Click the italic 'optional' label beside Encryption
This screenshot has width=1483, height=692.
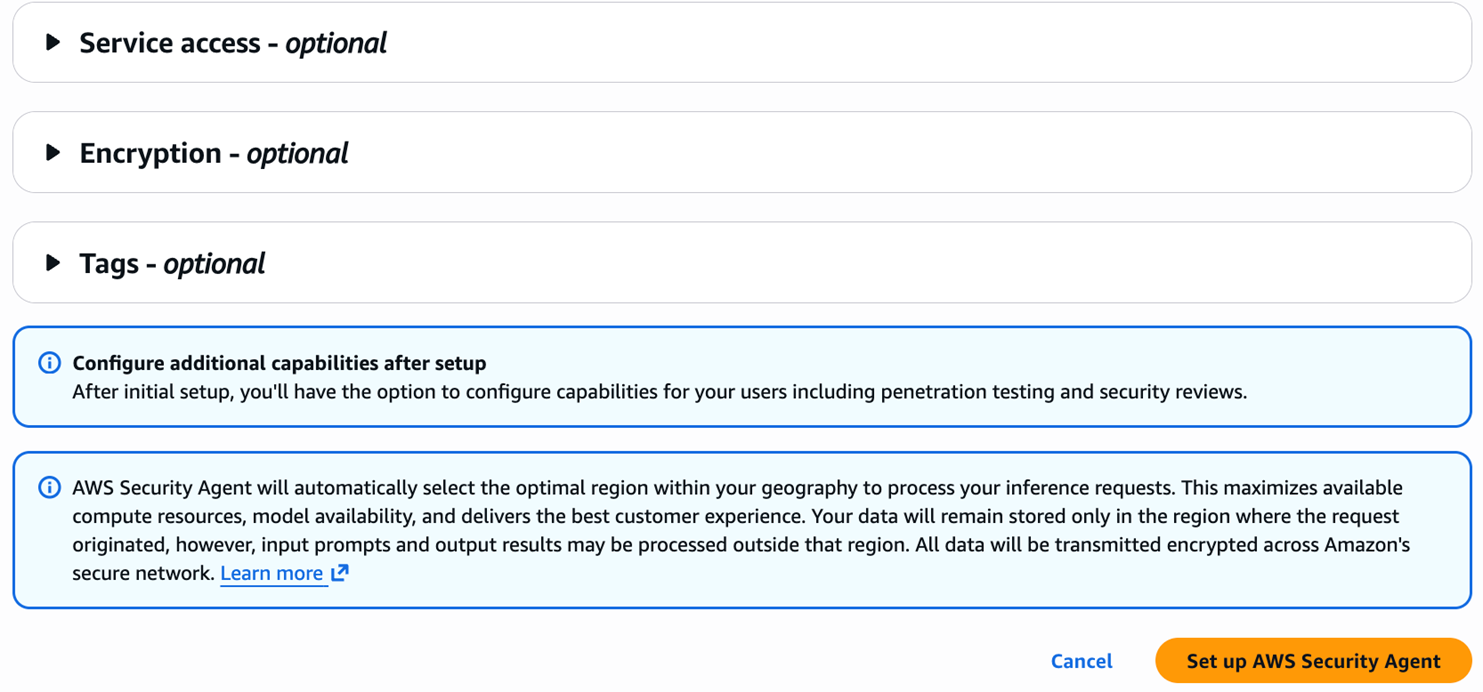tap(297, 153)
